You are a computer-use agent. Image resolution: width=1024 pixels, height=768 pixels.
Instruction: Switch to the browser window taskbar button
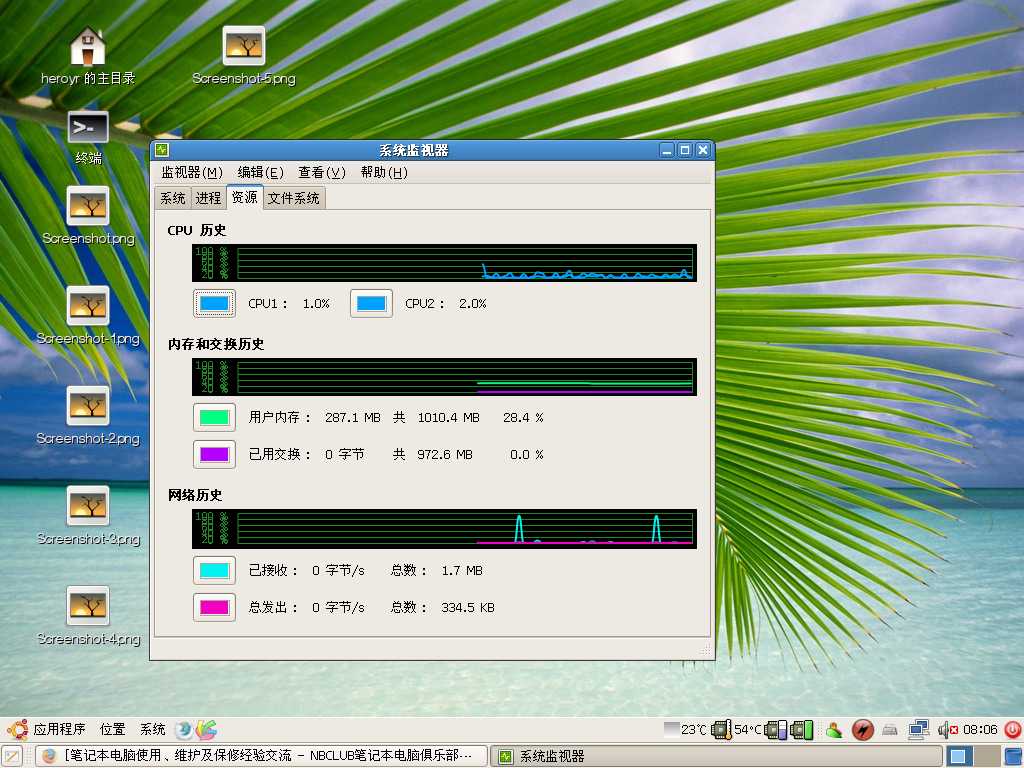click(x=262, y=756)
